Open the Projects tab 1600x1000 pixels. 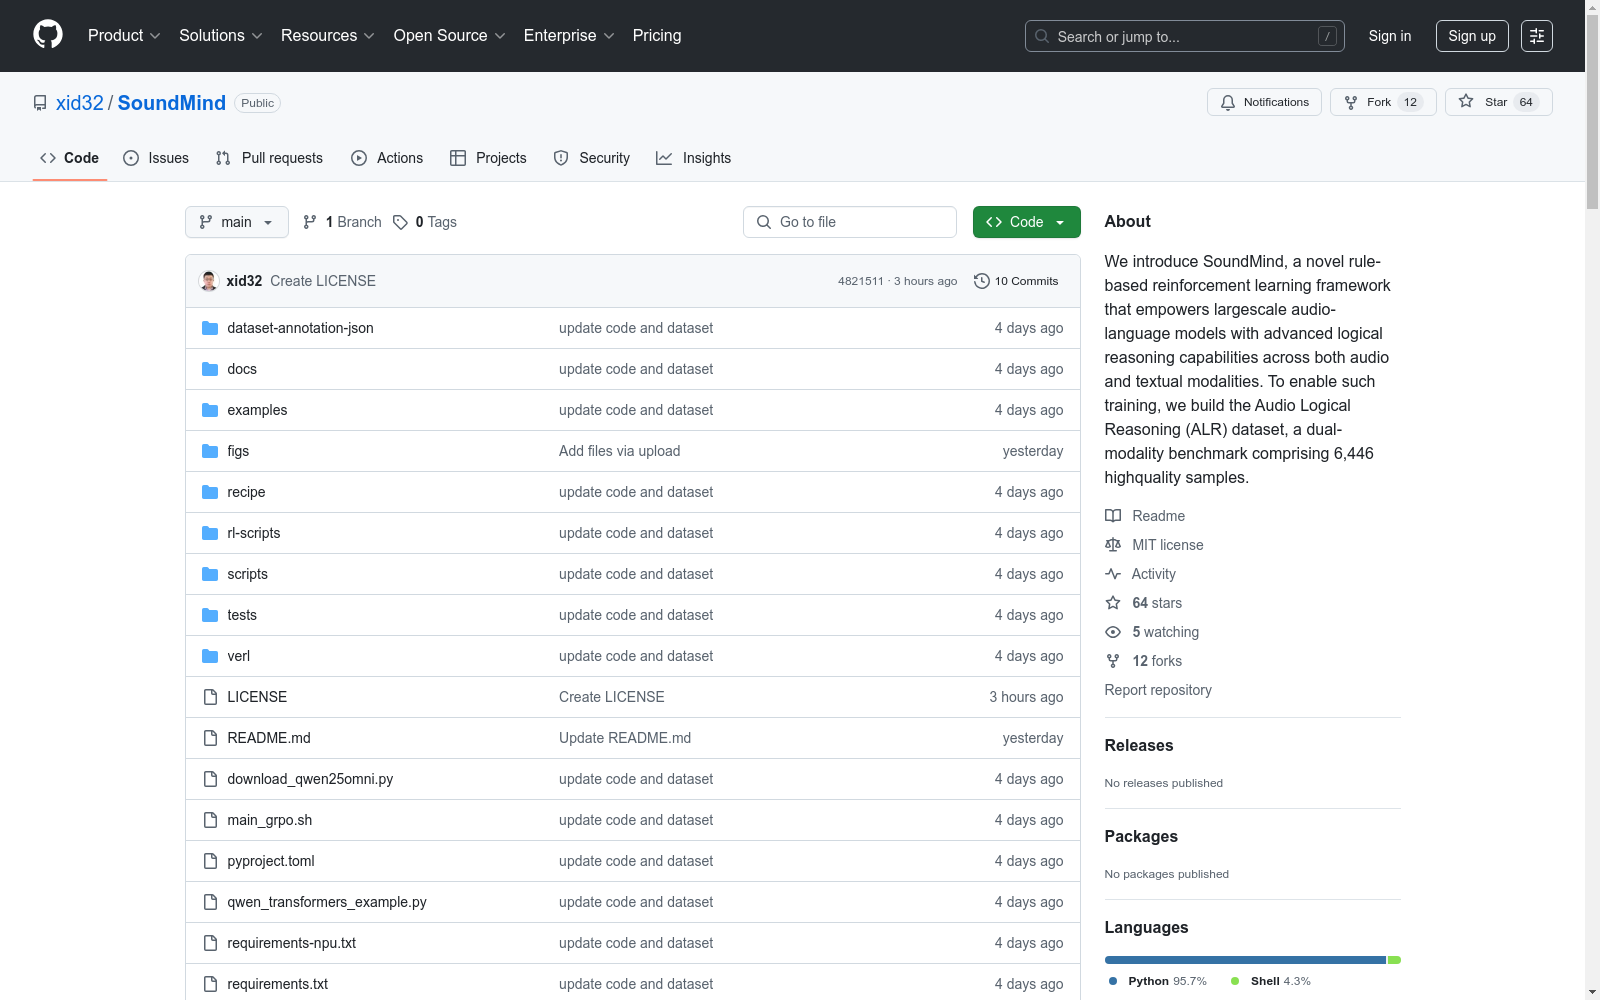click(x=488, y=158)
